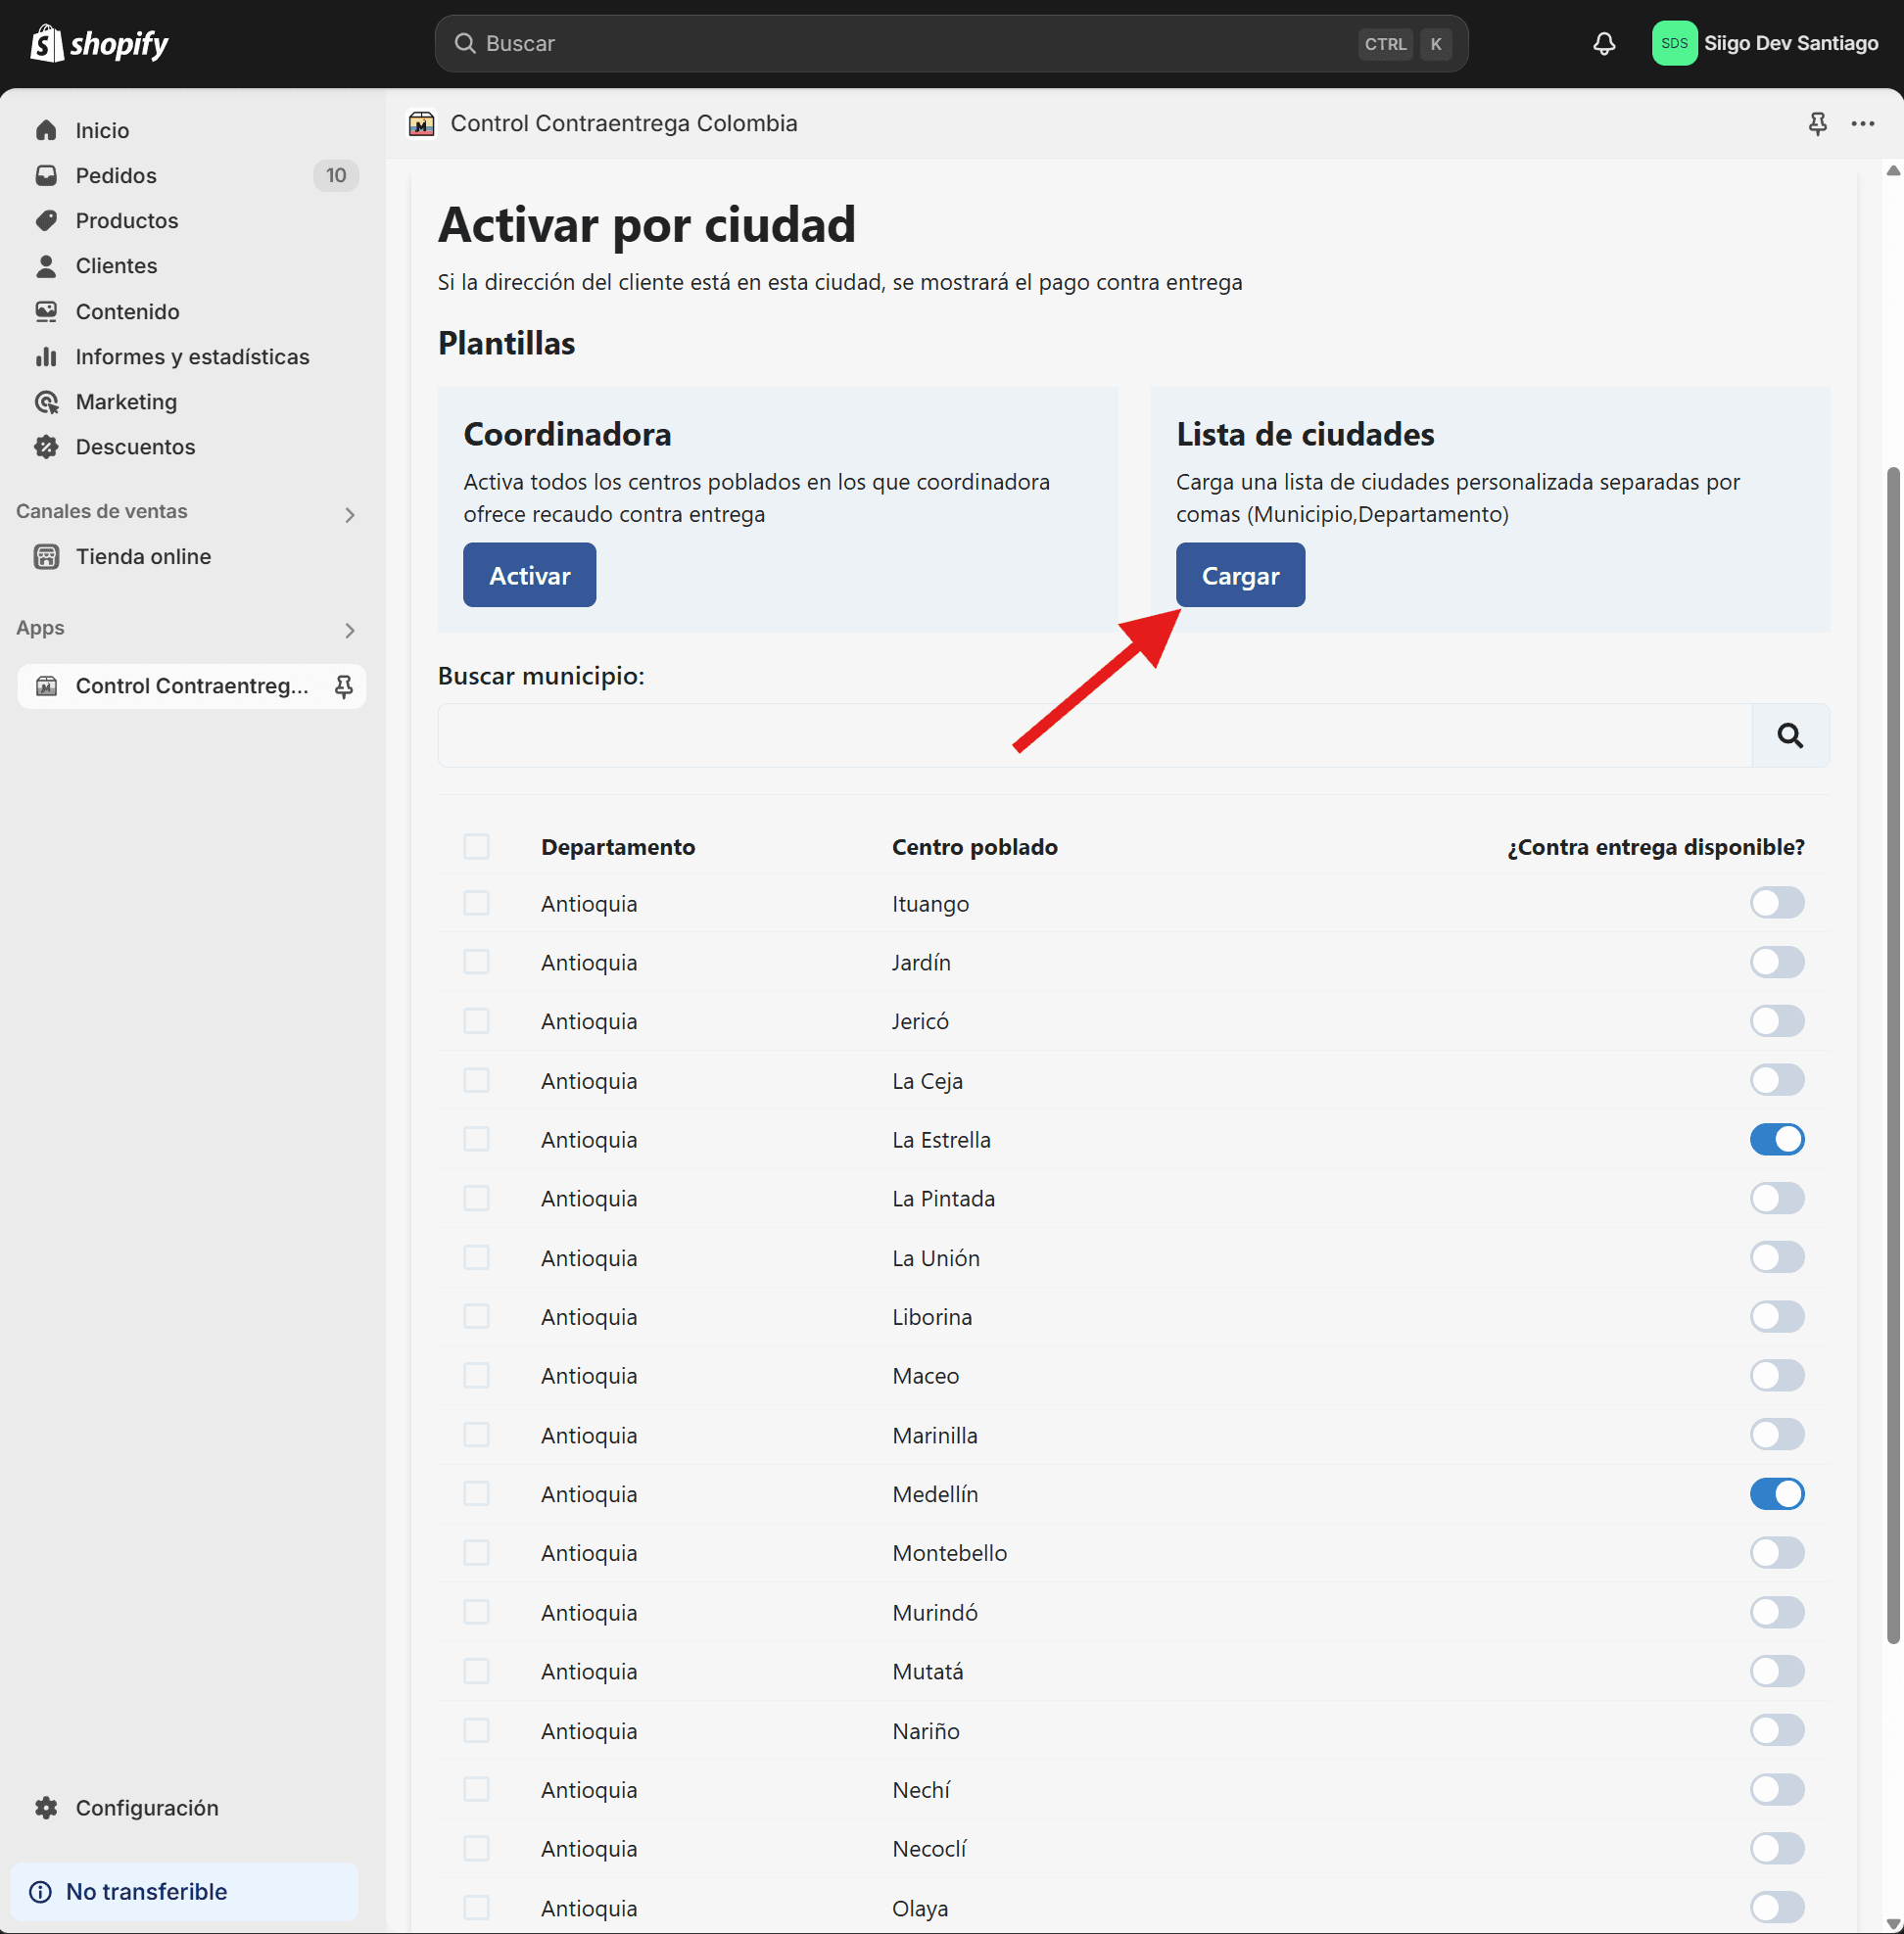Image resolution: width=1904 pixels, height=1934 pixels.
Task: Click the Productos tag icon
Action: [46, 220]
